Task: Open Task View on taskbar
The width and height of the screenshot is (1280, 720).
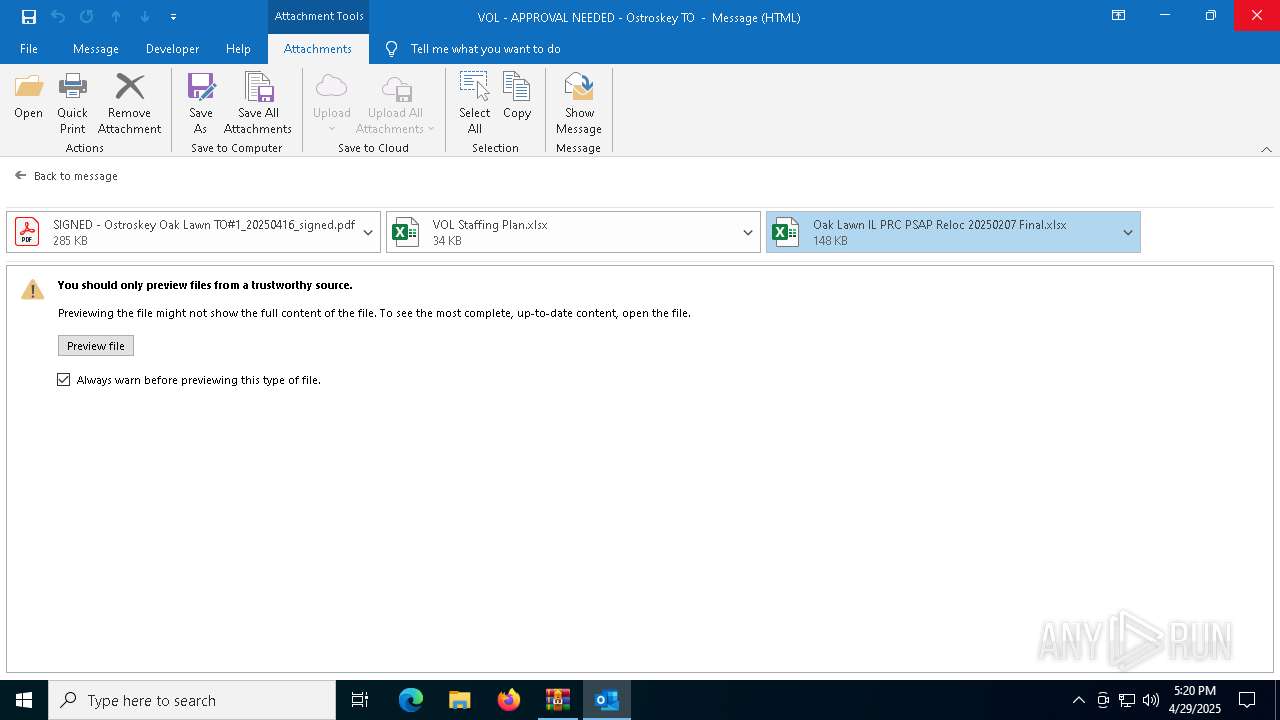Action: [360, 700]
